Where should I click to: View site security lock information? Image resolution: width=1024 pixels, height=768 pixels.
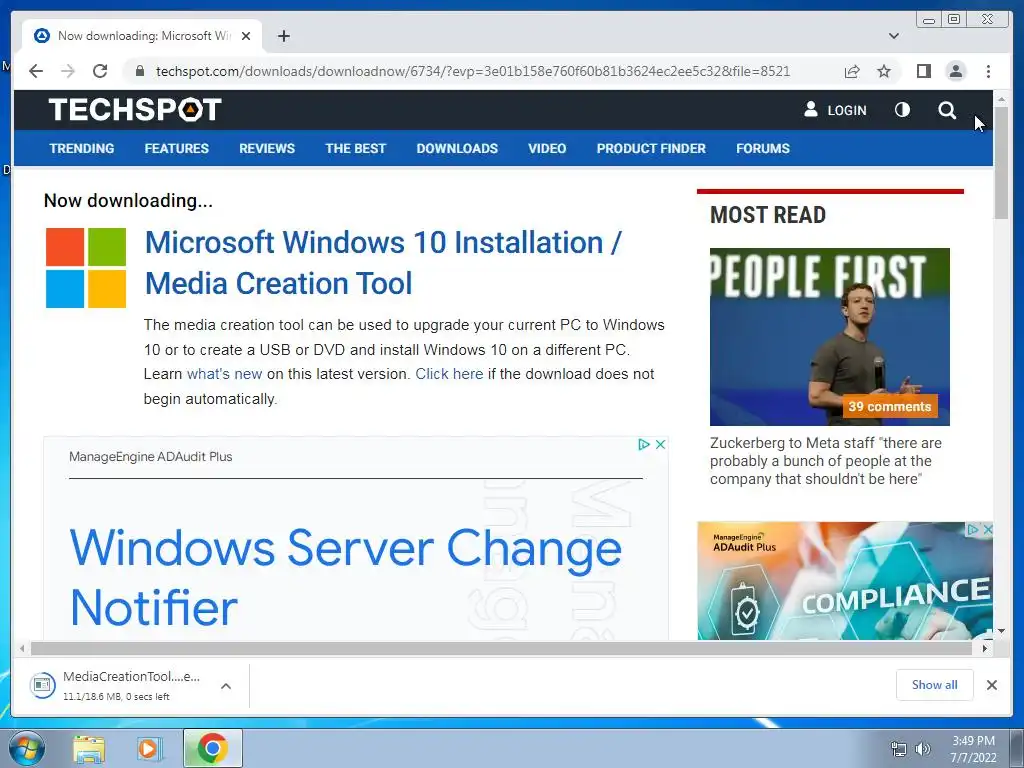tap(140, 71)
